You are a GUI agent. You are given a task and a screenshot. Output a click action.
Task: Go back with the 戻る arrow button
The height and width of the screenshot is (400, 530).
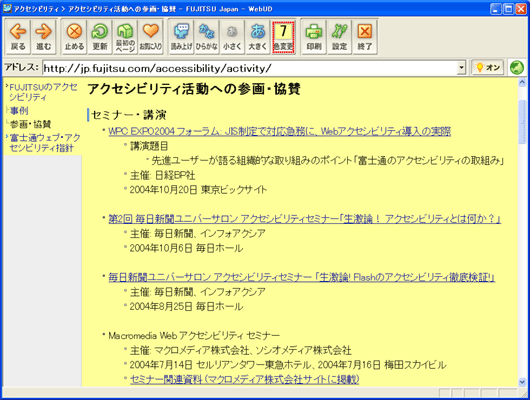point(18,37)
